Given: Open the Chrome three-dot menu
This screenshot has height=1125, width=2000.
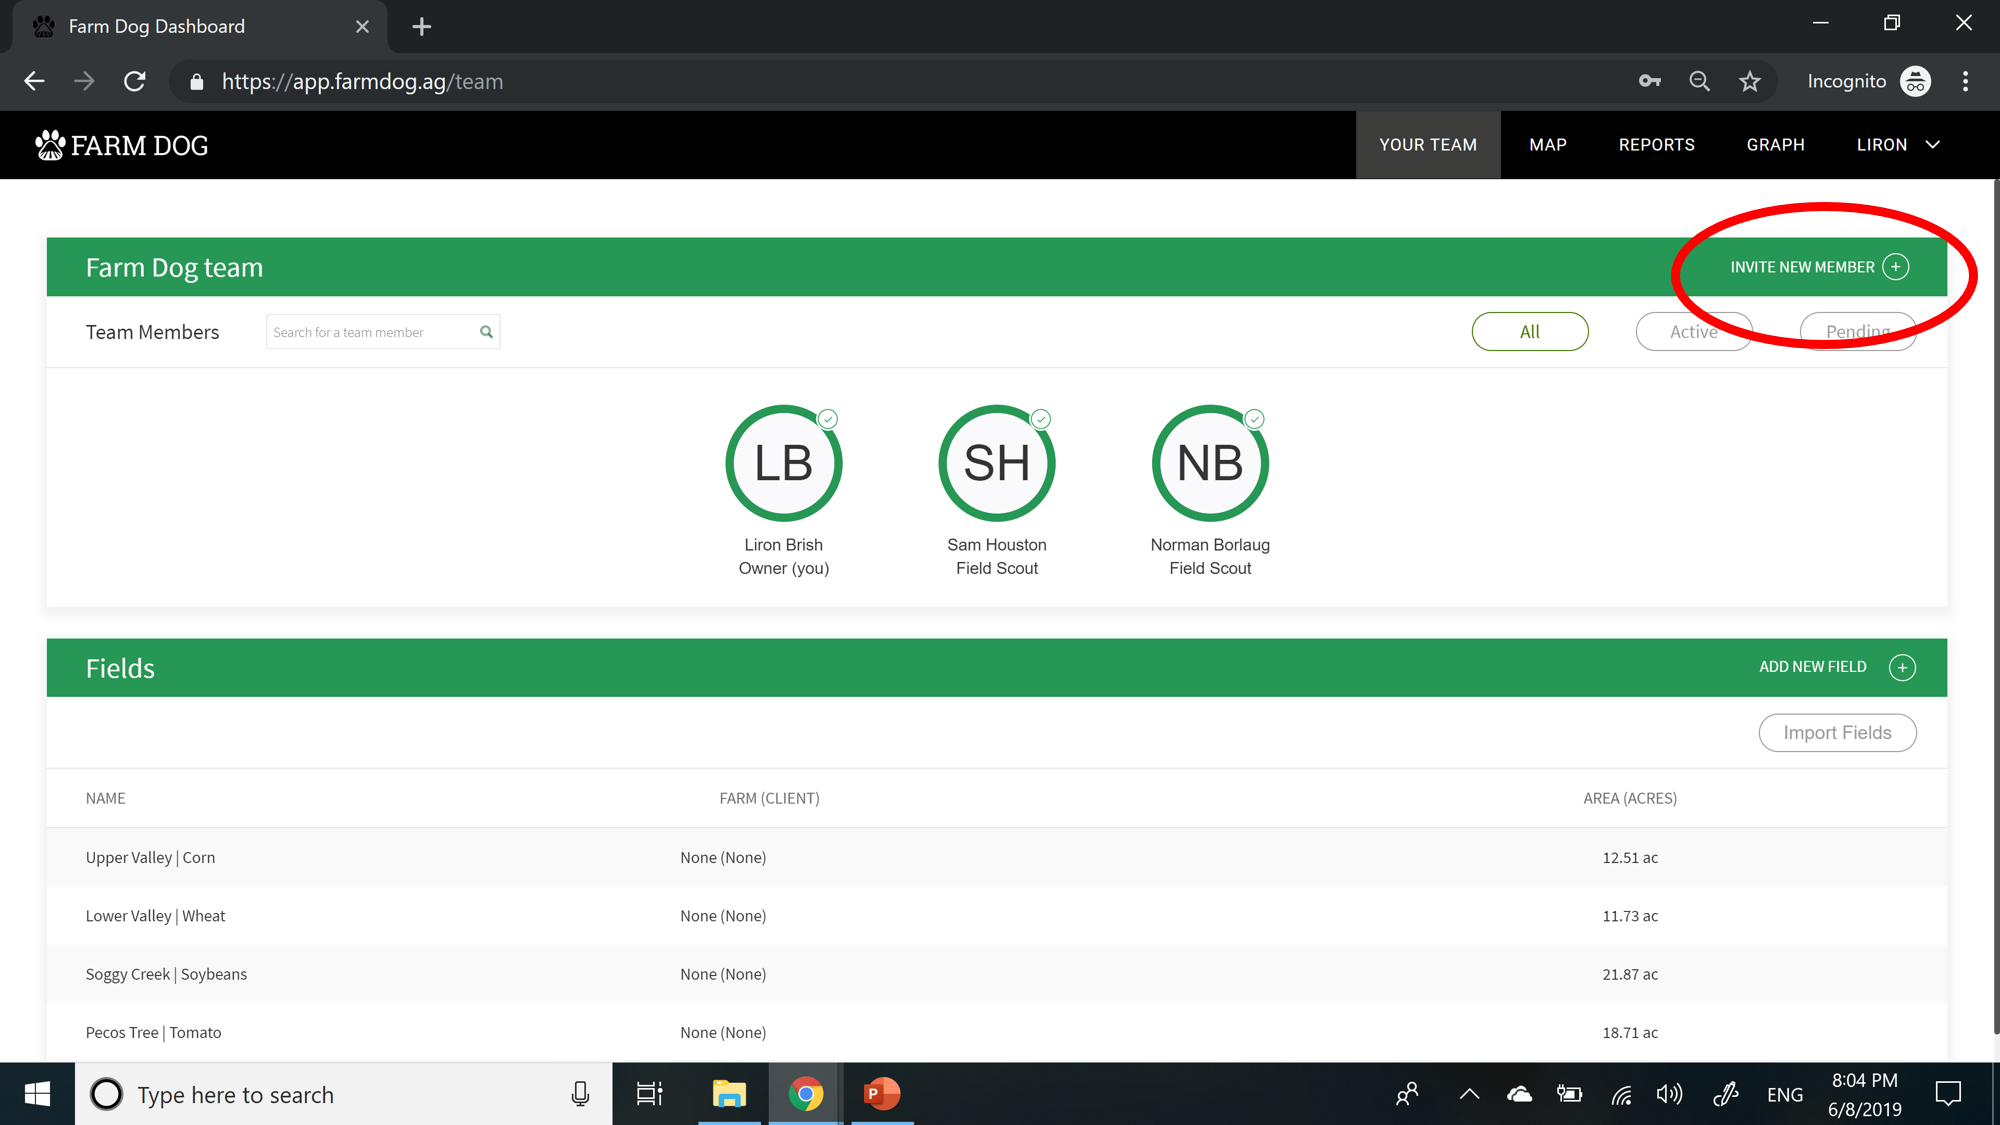Looking at the screenshot, I should click(x=1965, y=82).
